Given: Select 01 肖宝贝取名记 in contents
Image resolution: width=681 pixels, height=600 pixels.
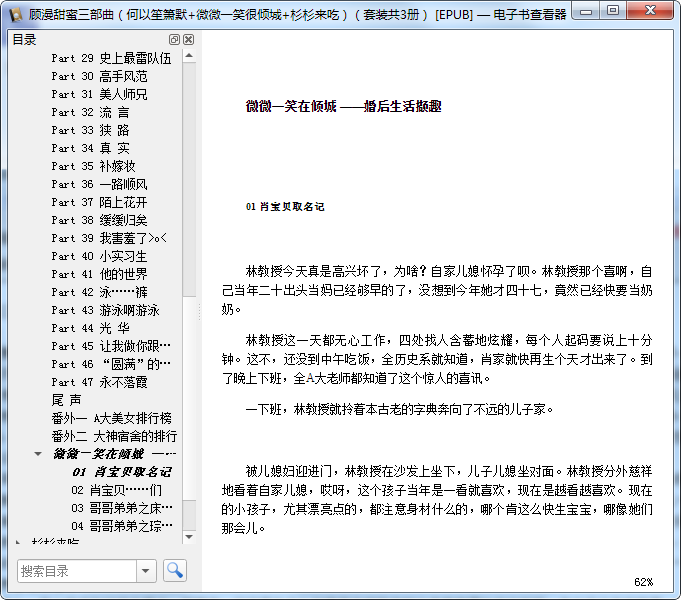Looking at the screenshot, I should pyautogui.click(x=122, y=472).
